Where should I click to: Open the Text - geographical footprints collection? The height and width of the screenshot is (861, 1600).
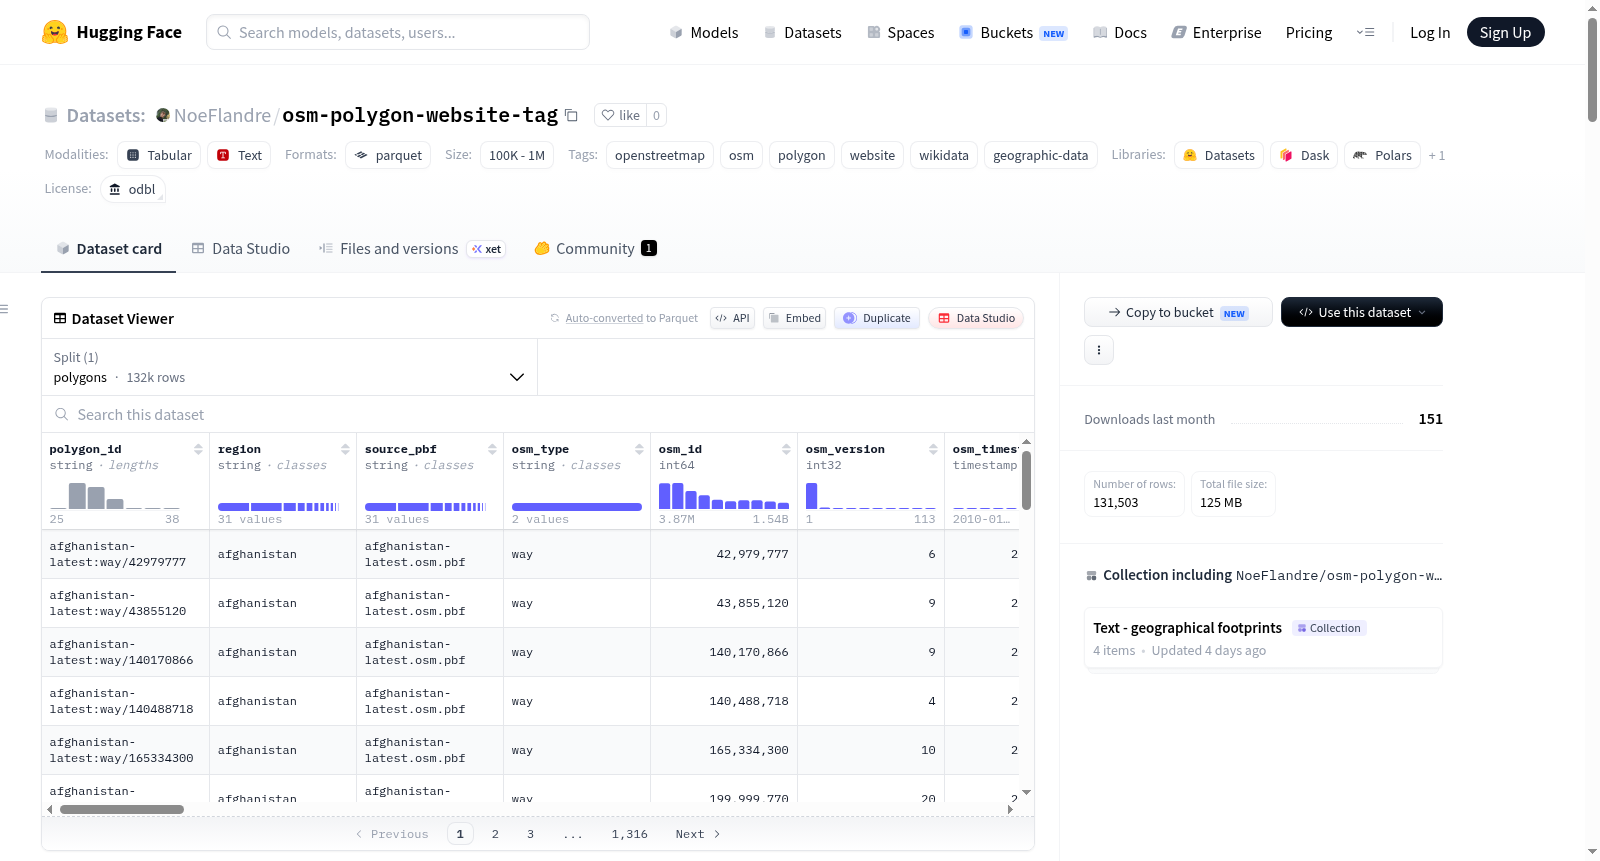pos(1263,638)
